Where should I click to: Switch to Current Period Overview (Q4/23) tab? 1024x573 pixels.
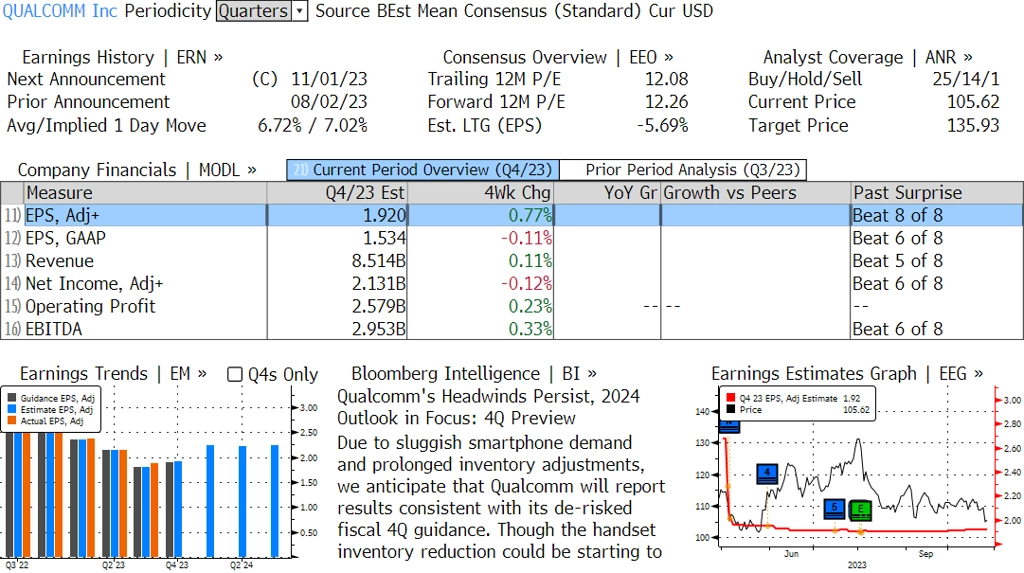tap(423, 170)
